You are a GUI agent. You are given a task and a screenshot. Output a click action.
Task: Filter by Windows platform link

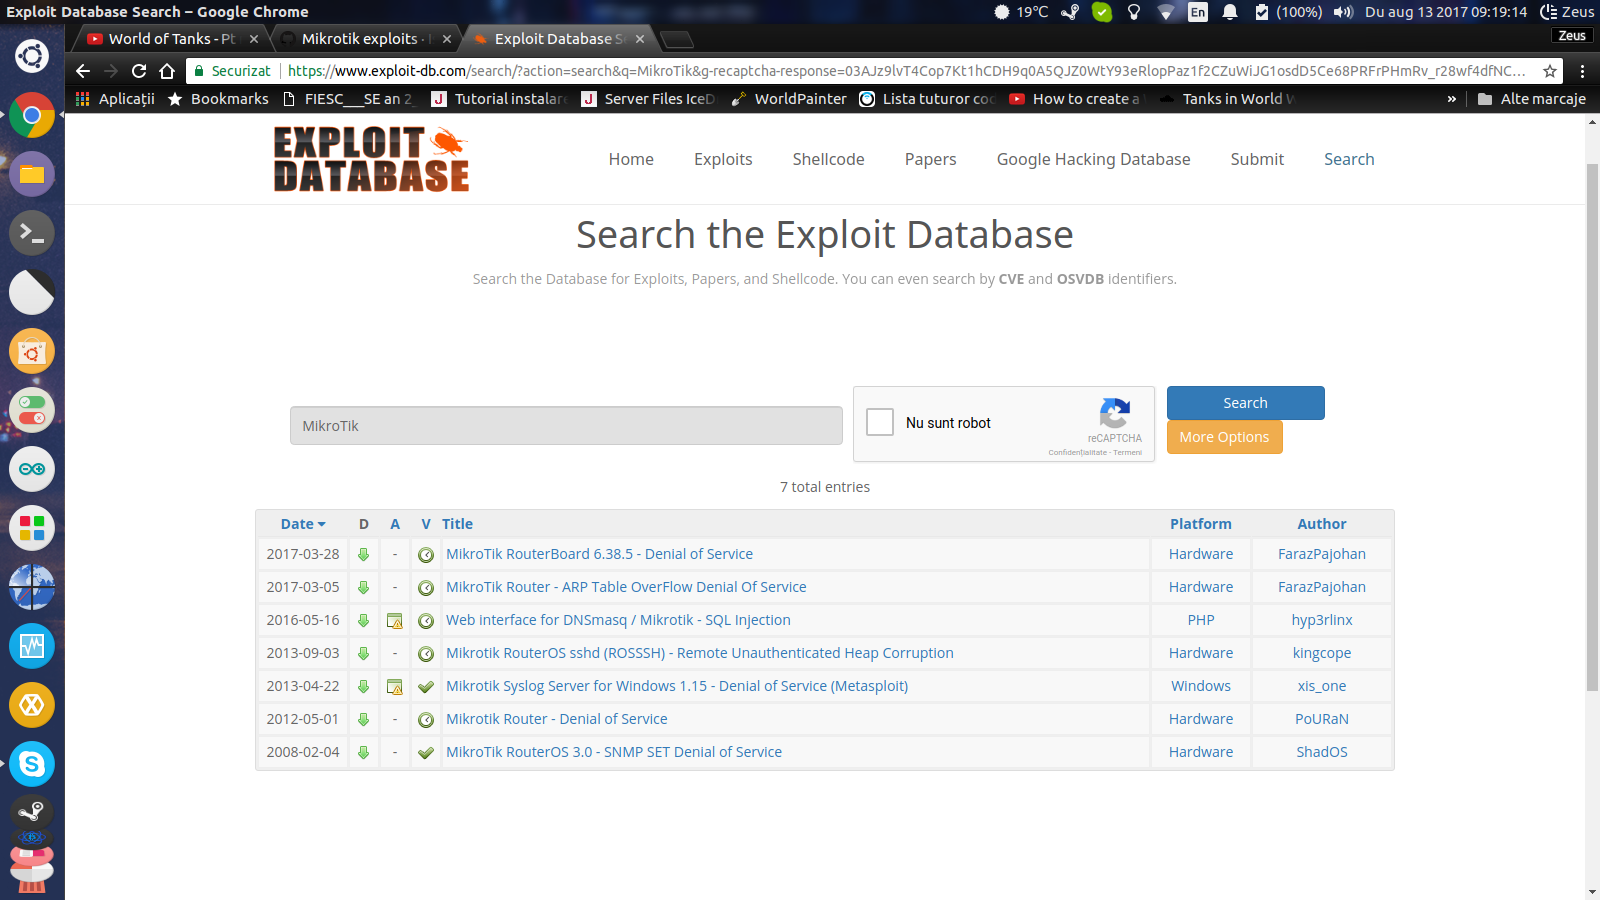[x=1201, y=686]
